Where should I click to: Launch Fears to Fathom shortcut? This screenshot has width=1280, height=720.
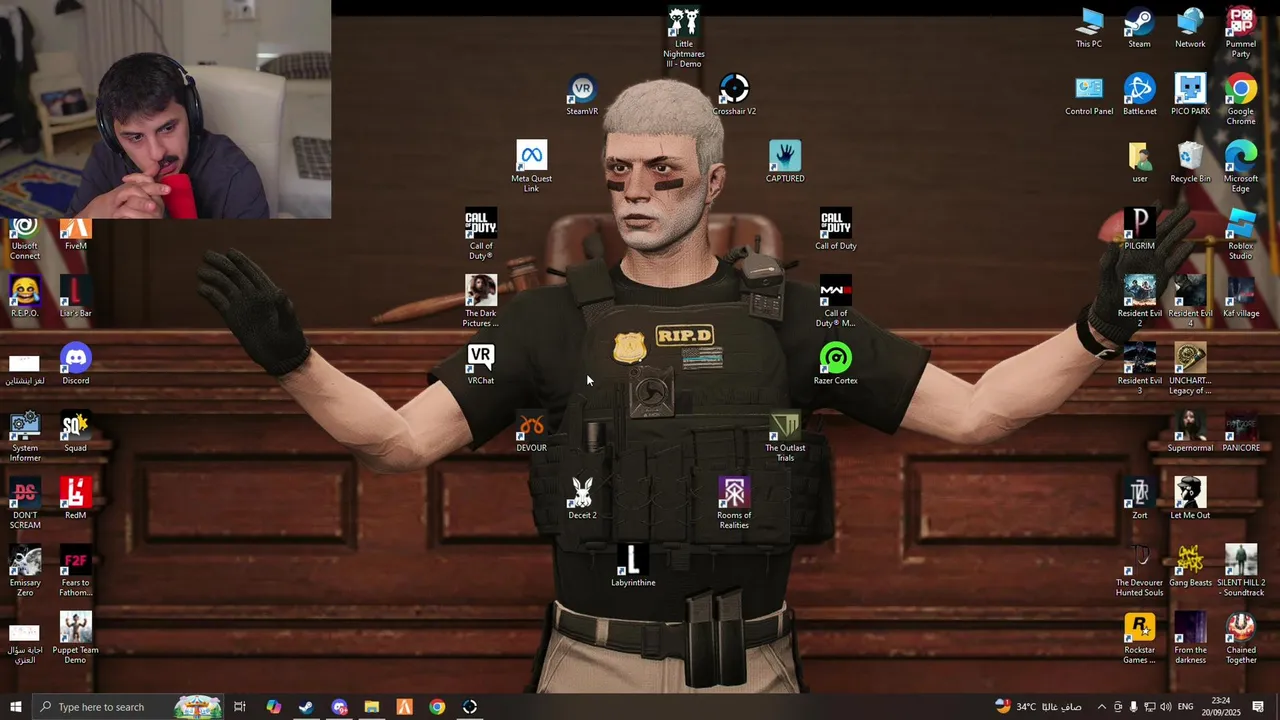76,570
